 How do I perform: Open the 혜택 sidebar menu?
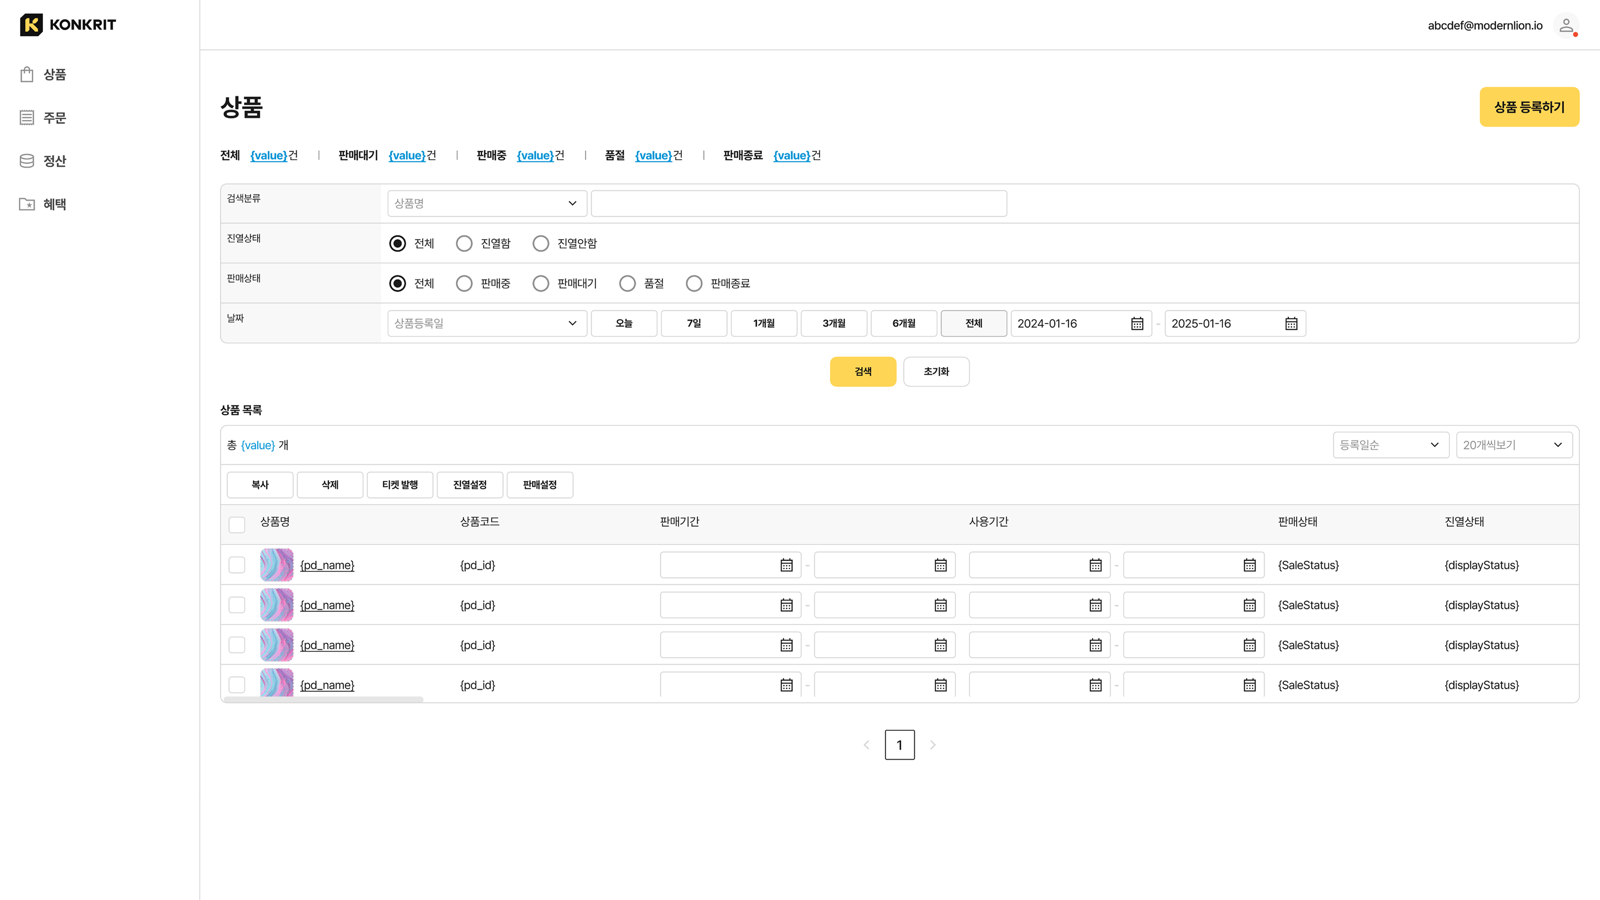43,204
